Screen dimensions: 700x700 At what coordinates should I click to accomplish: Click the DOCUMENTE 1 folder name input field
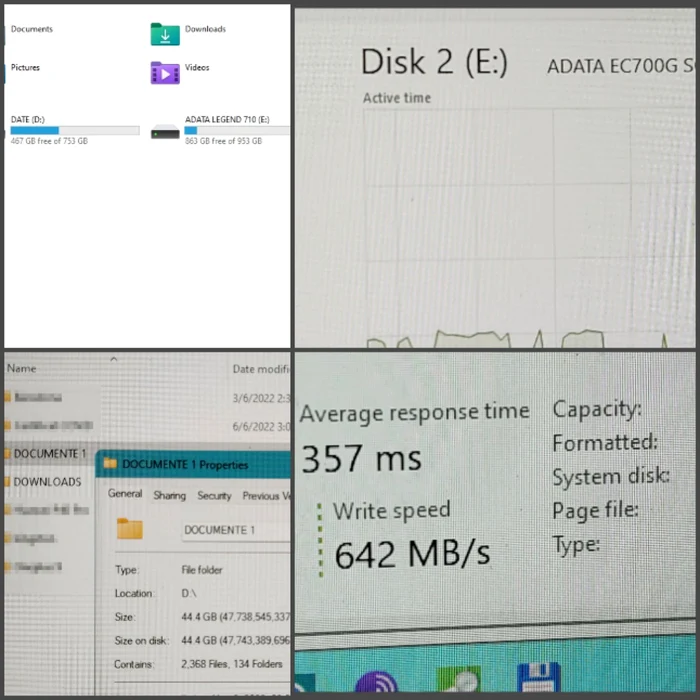click(236, 530)
